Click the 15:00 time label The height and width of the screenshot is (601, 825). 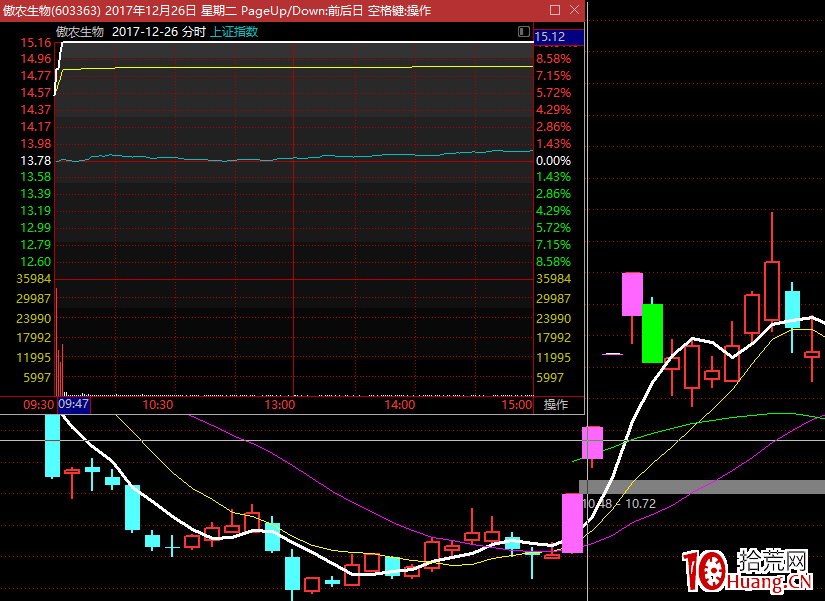(x=517, y=405)
